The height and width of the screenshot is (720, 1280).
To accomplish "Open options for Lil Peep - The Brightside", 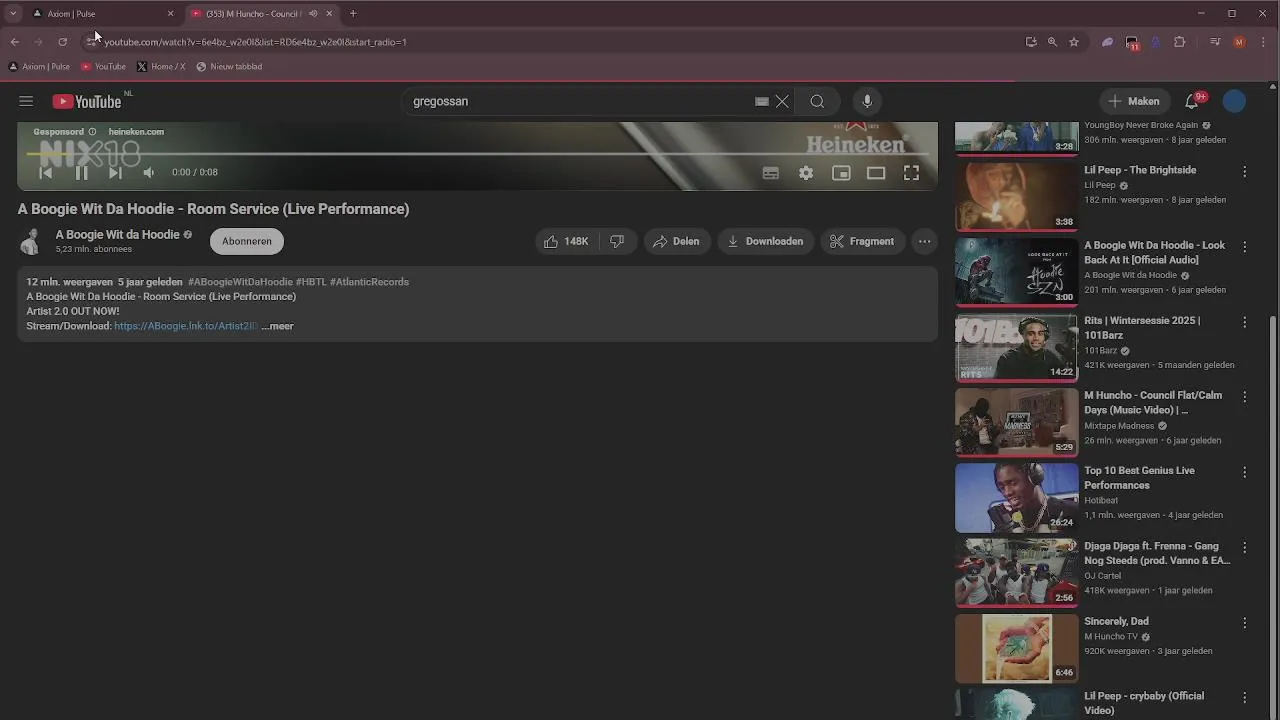I will point(1245,171).
